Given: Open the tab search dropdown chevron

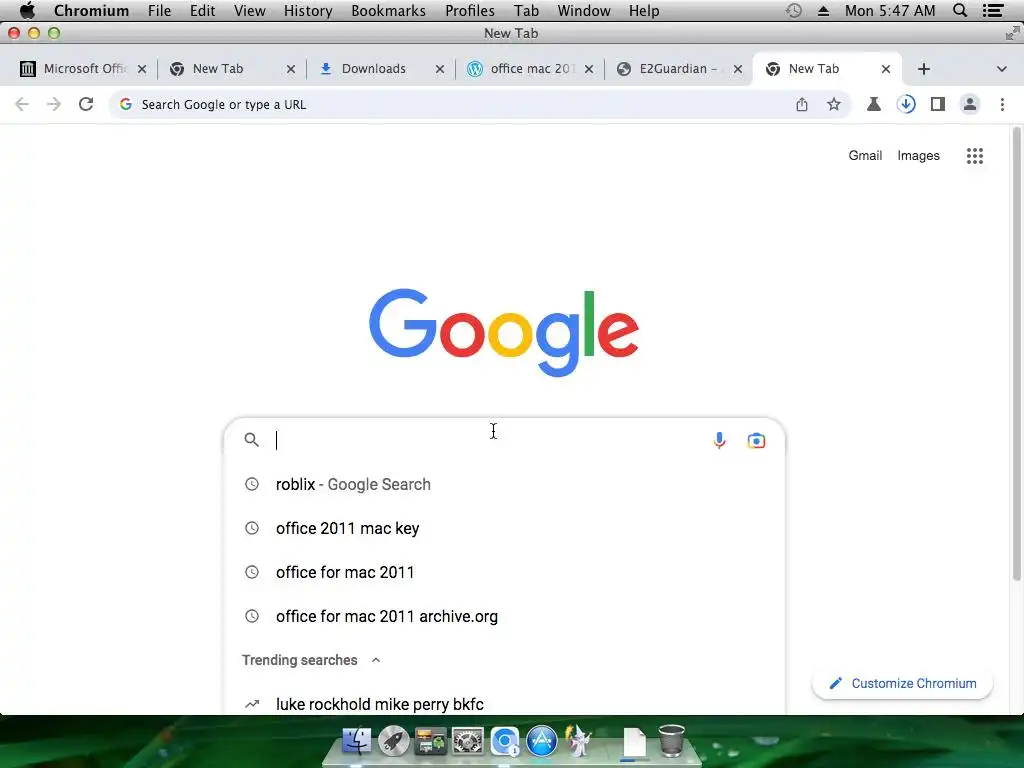Looking at the screenshot, I should click(x=1002, y=69).
